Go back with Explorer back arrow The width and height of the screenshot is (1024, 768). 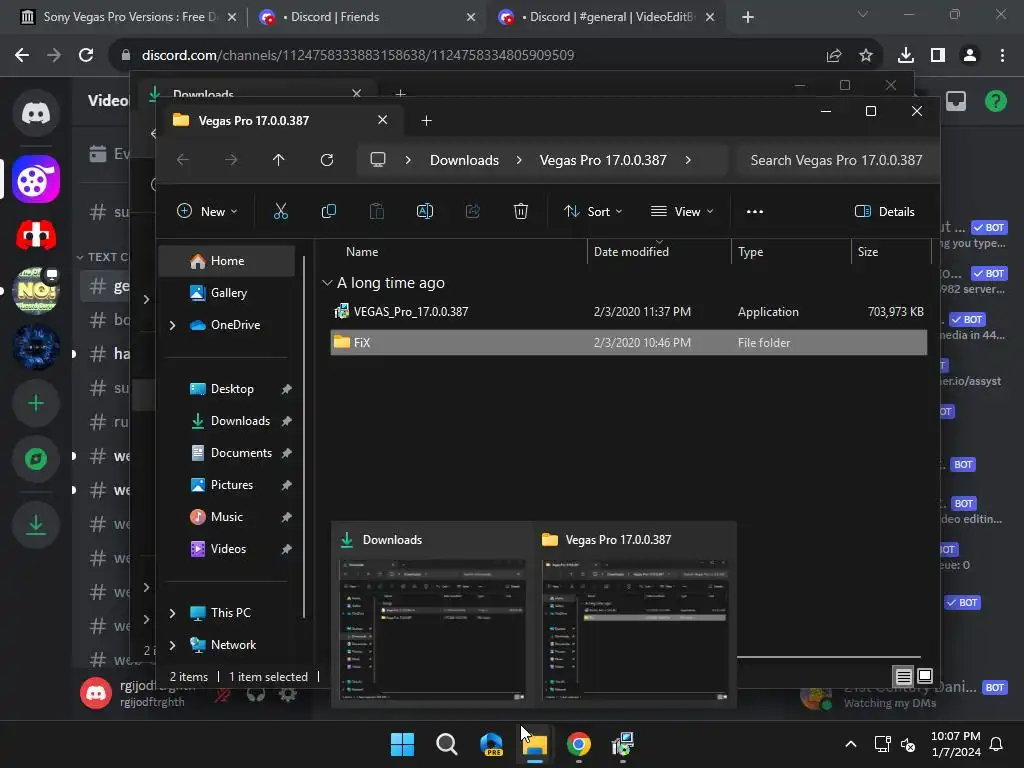(183, 160)
